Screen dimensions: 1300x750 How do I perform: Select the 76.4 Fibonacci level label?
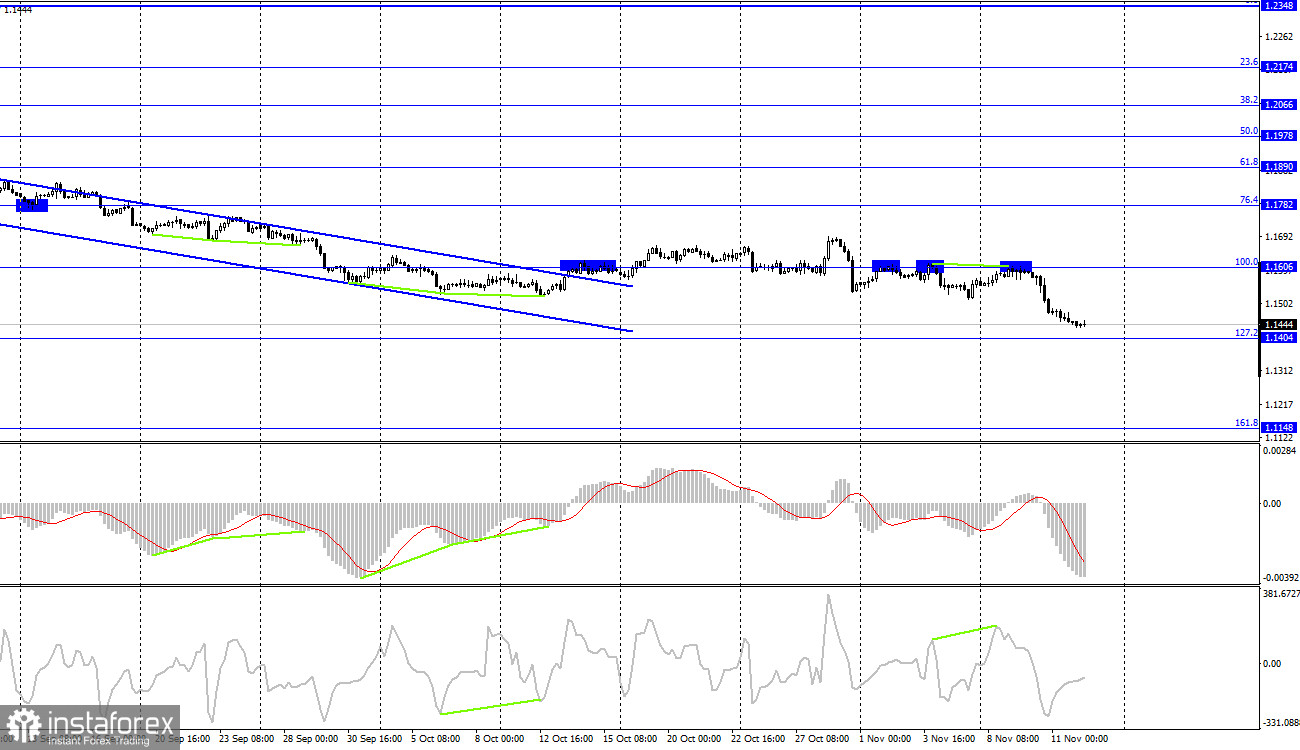(1248, 200)
